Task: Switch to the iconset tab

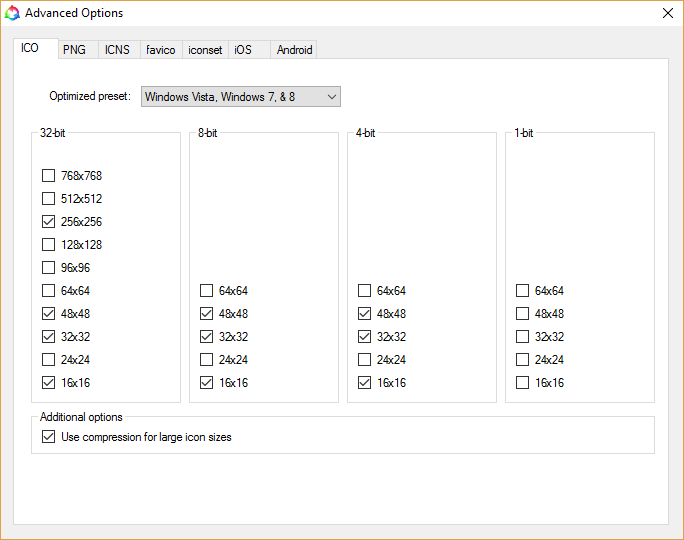Action: pos(205,49)
